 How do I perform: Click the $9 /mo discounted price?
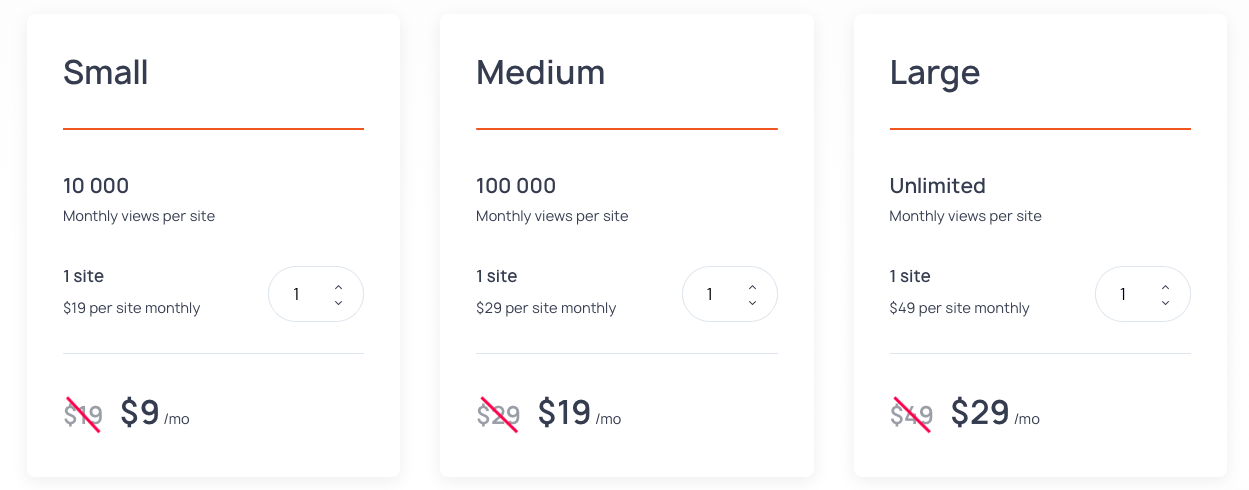pos(155,412)
